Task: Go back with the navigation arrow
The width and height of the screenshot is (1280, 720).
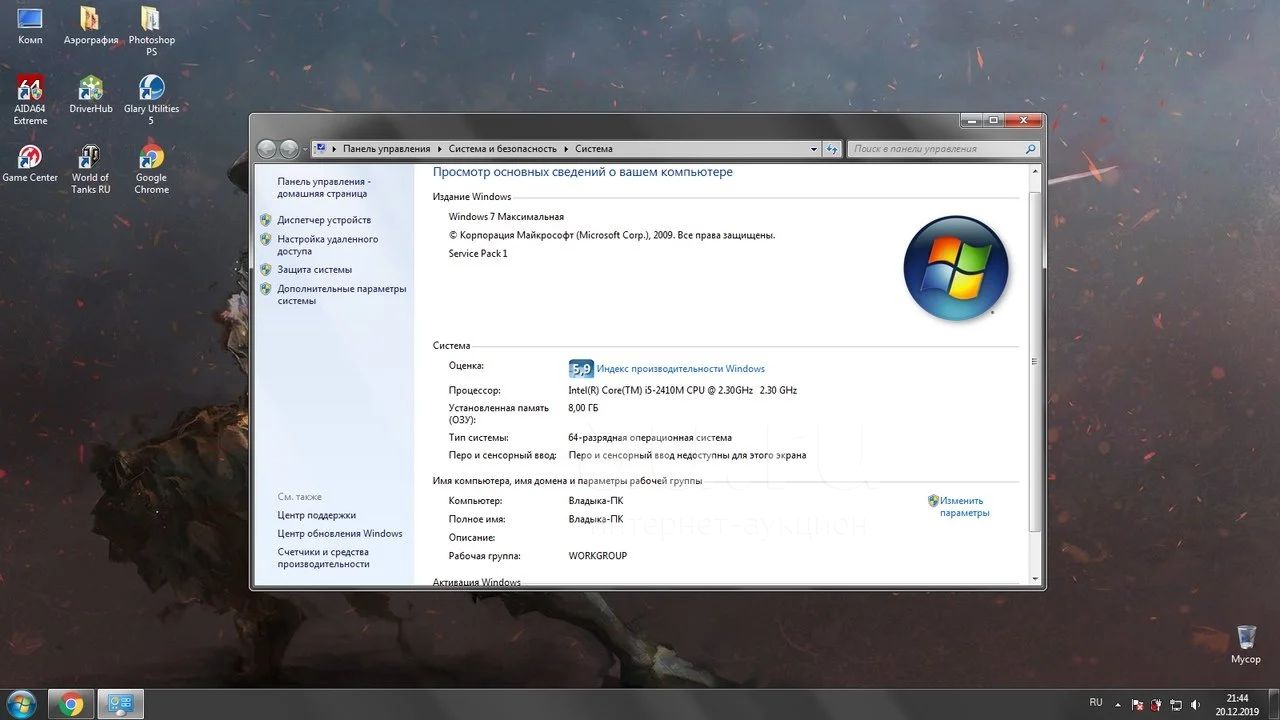Action: coord(267,149)
